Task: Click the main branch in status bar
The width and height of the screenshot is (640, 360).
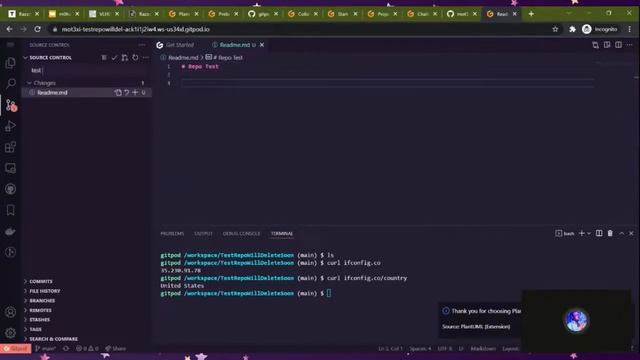Action: coord(46,349)
